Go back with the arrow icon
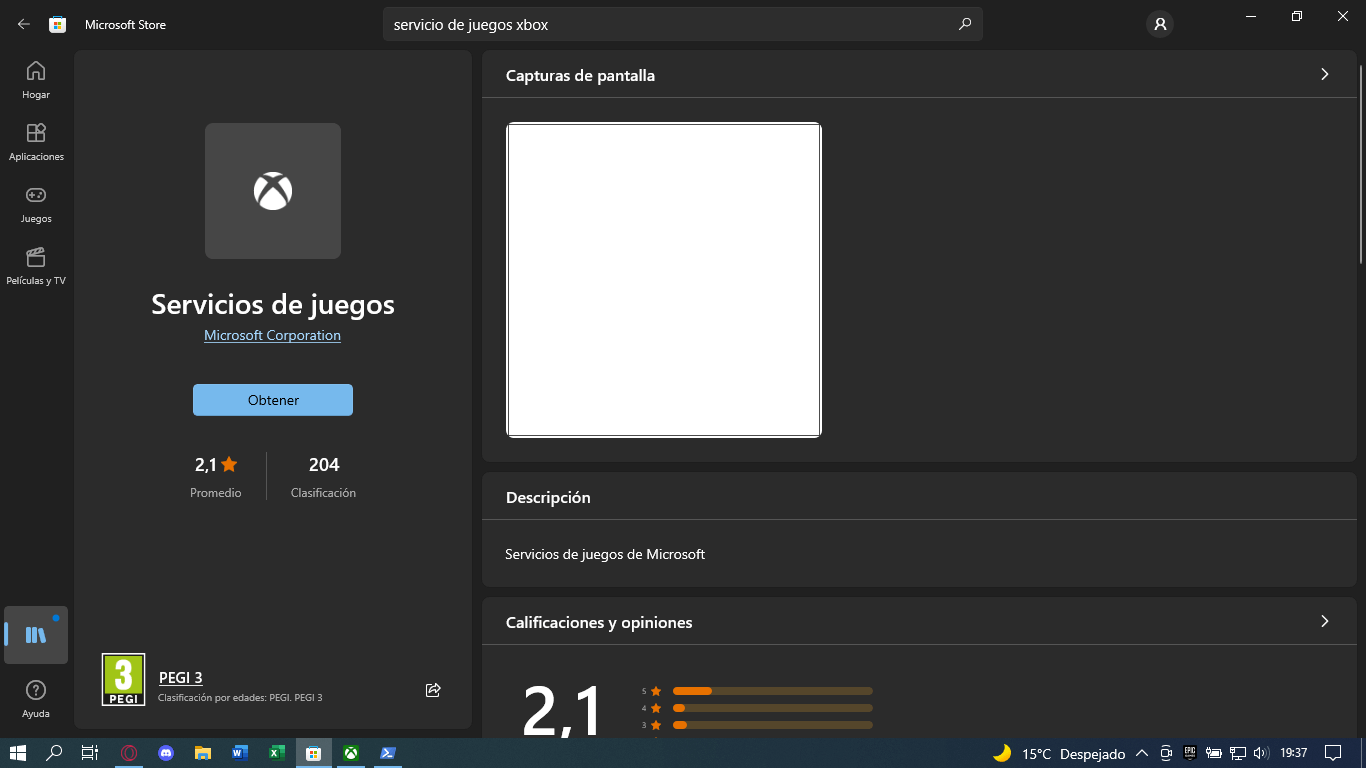This screenshot has height=768, width=1366. click(x=24, y=24)
